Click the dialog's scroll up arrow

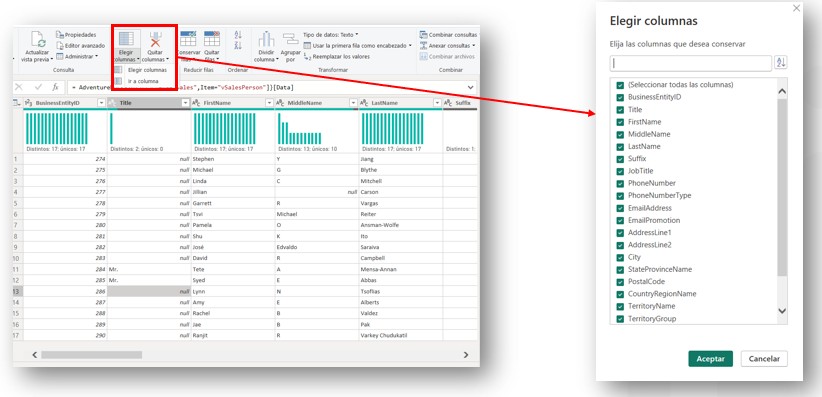[x=782, y=92]
